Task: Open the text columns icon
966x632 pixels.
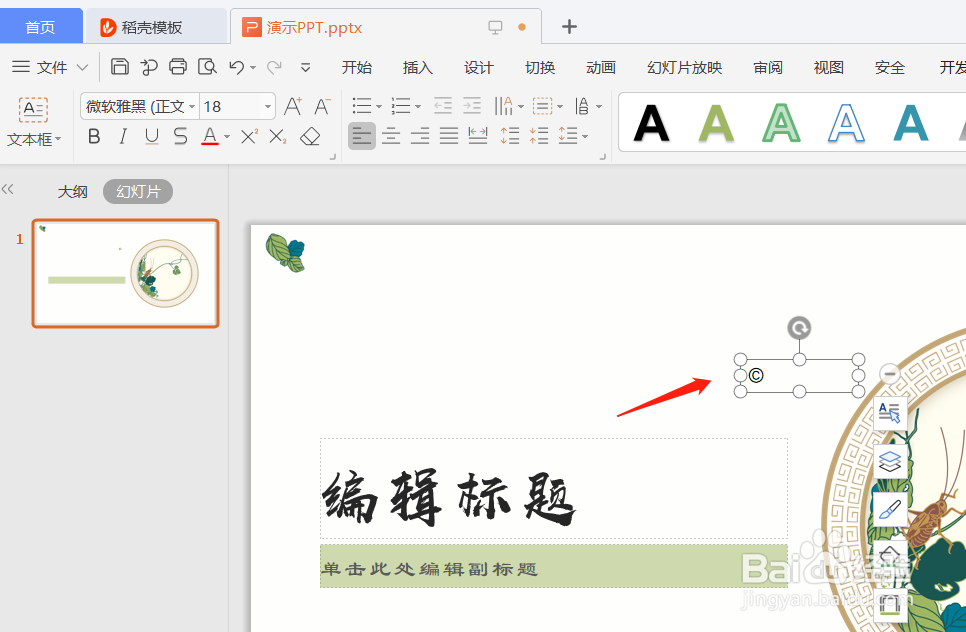Action: [505, 105]
